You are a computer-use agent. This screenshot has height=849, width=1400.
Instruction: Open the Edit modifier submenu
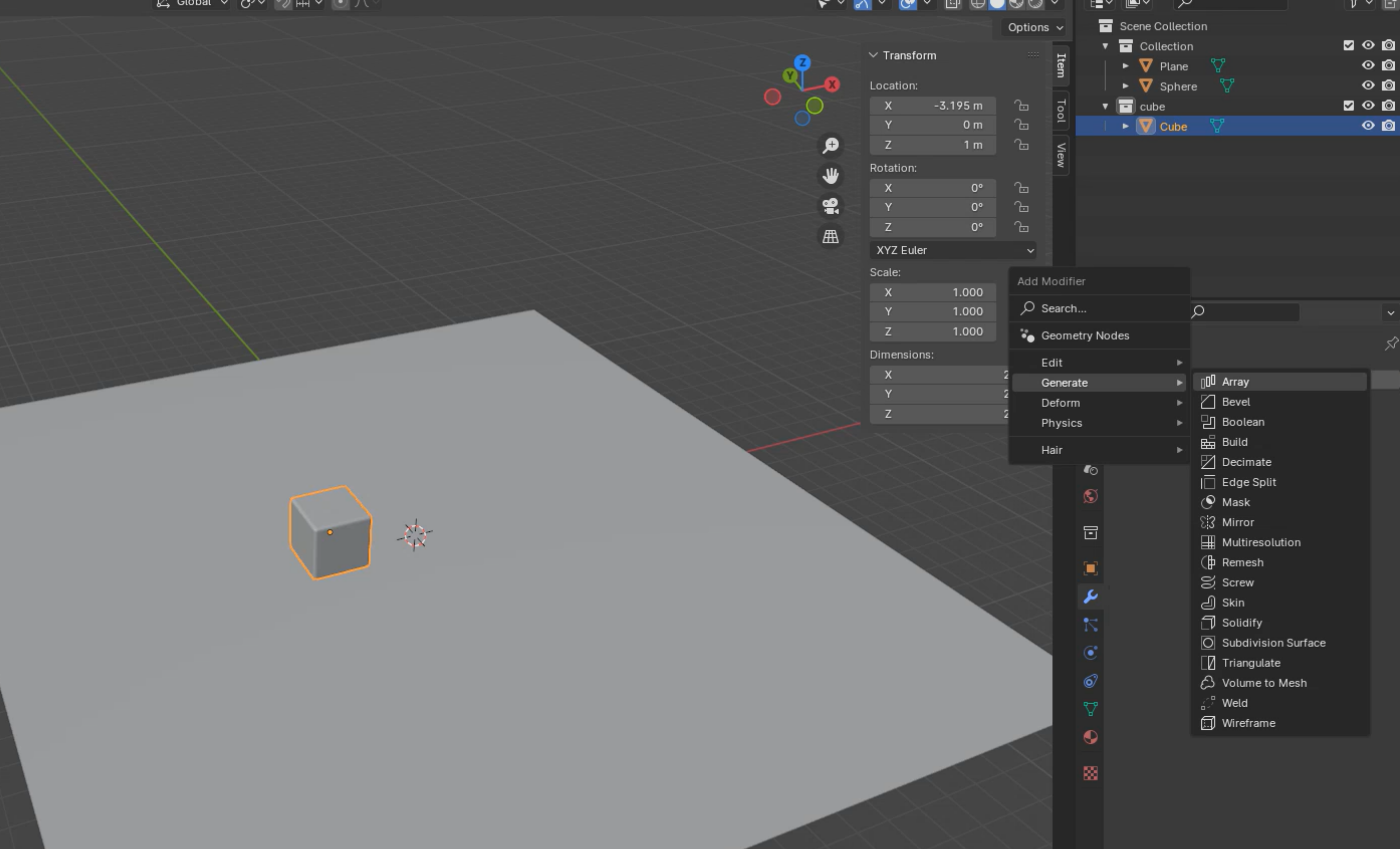[1100, 362]
